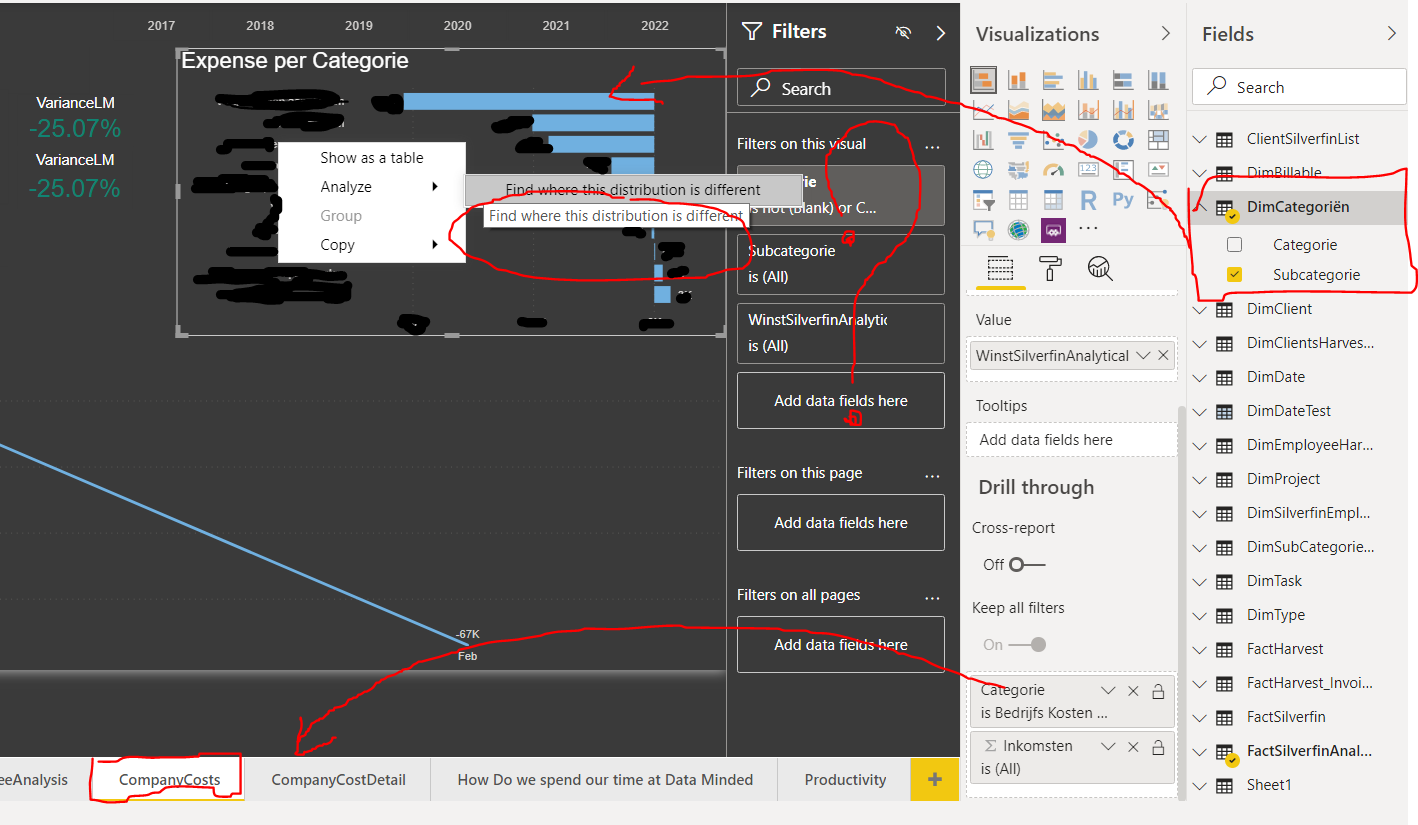Screen dimensions: 1418x825
Task: Lock the Inkomsten drill-through filter
Action: coord(1158,747)
